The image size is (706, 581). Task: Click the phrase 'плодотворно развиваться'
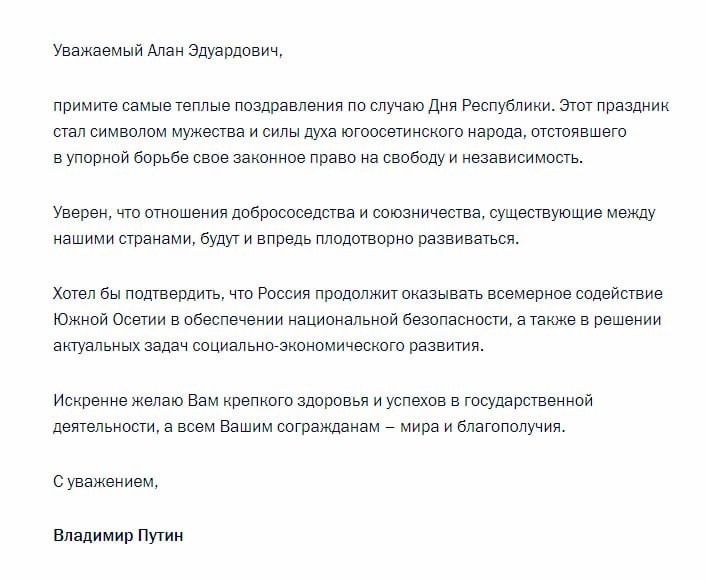click(x=415, y=239)
